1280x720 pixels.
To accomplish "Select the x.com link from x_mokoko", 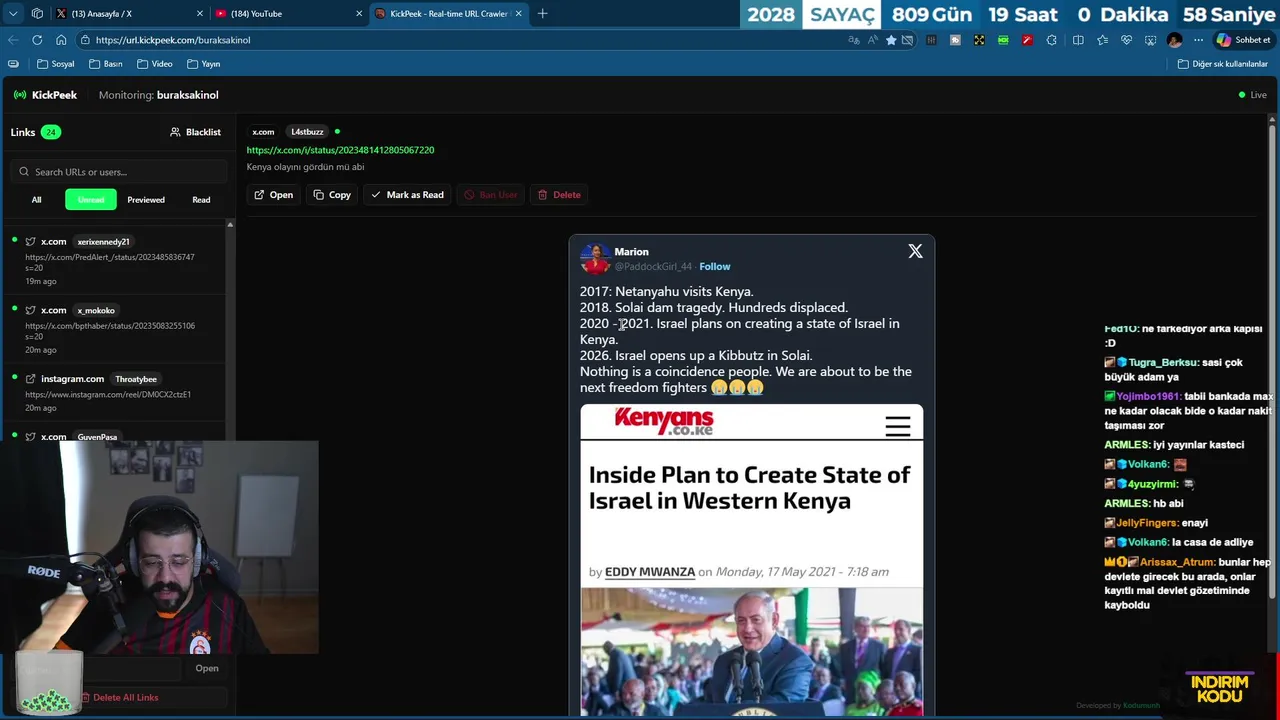I will [x=115, y=329].
